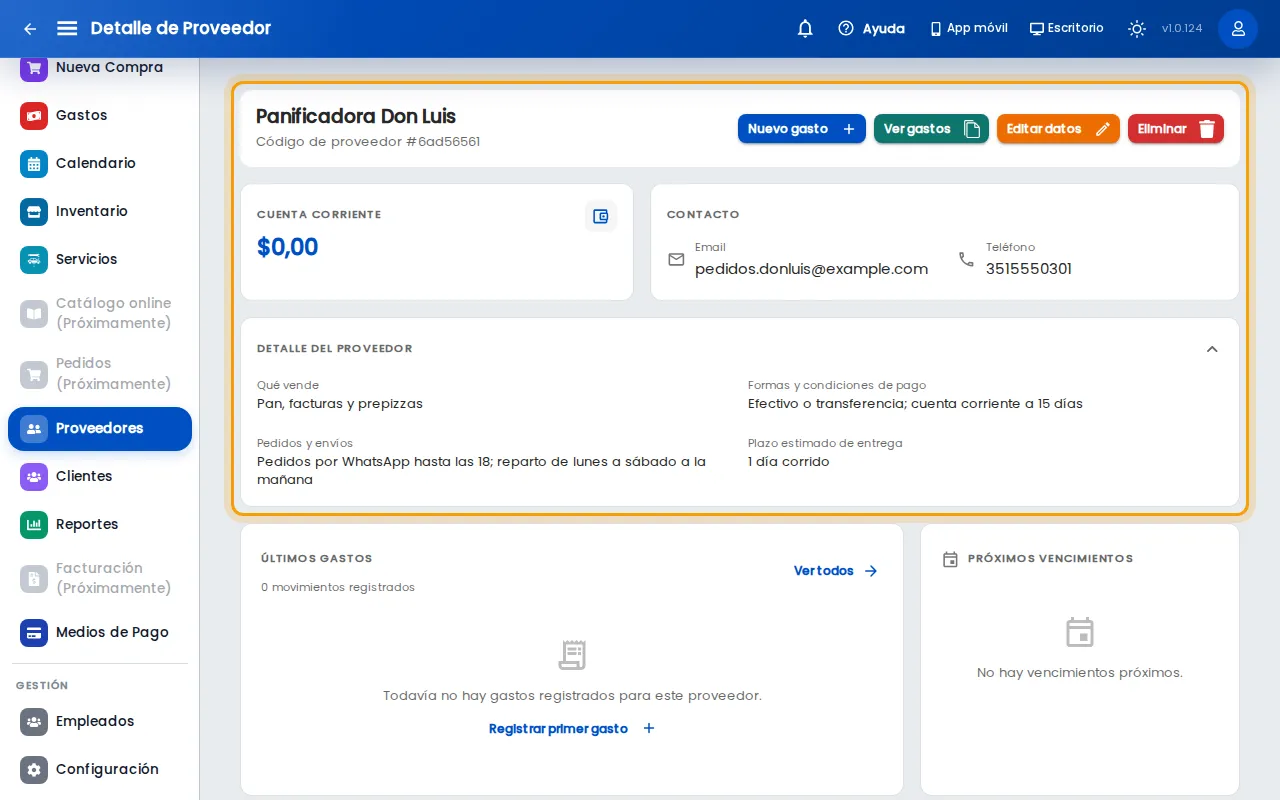Click the Escritorio header link
This screenshot has width=1280, height=800.
pyautogui.click(x=1066, y=29)
